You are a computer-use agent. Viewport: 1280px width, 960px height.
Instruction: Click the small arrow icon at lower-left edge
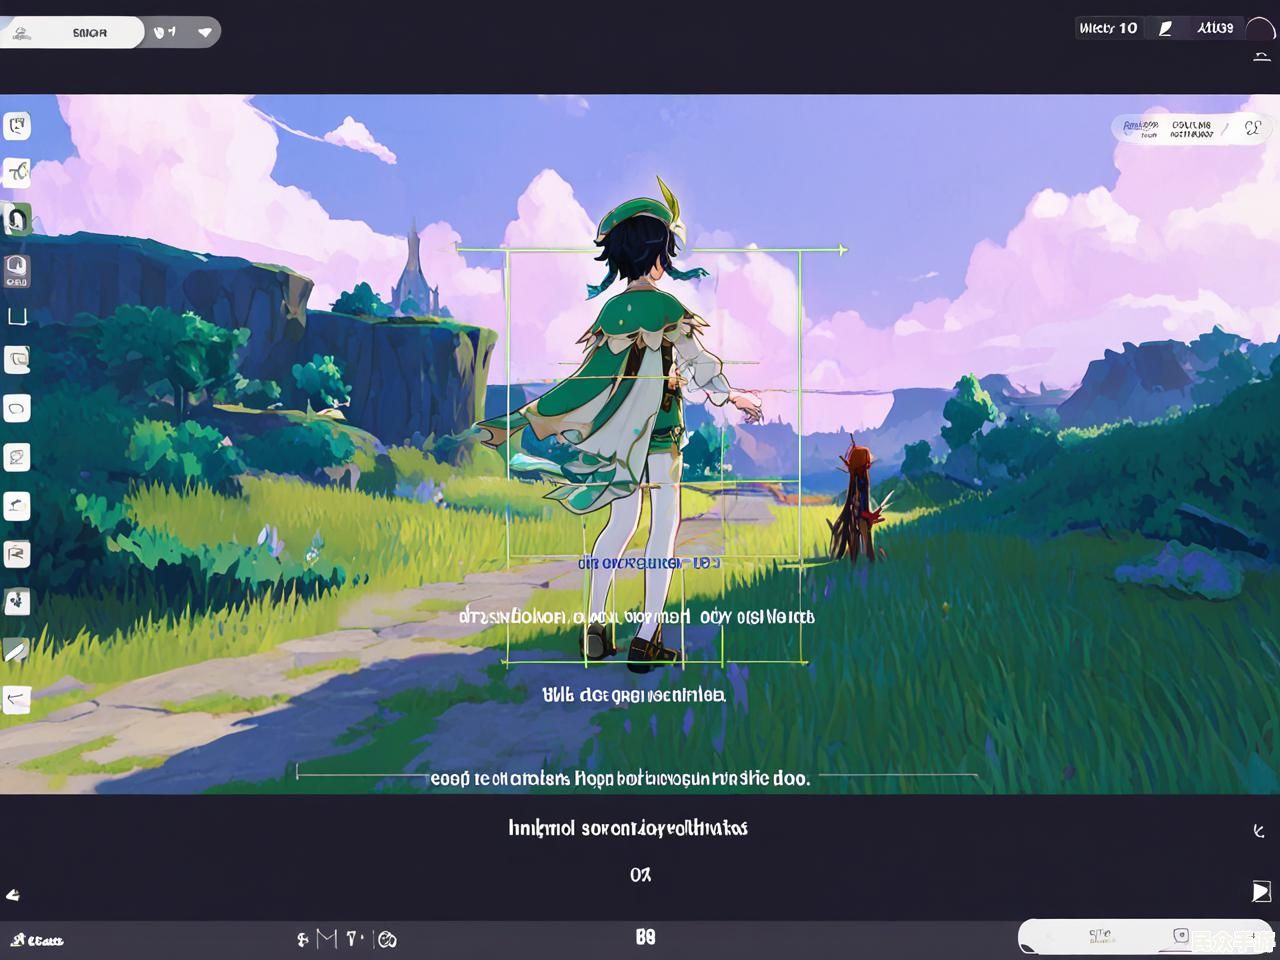[13, 895]
